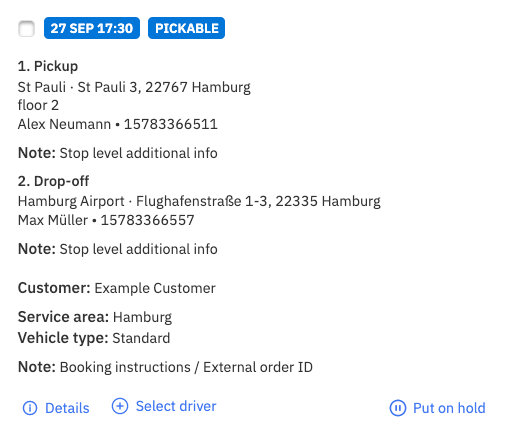Image resolution: width=508 pixels, height=439 pixels.
Task: Choose the Select driver link text
Action: click(176, 406)
